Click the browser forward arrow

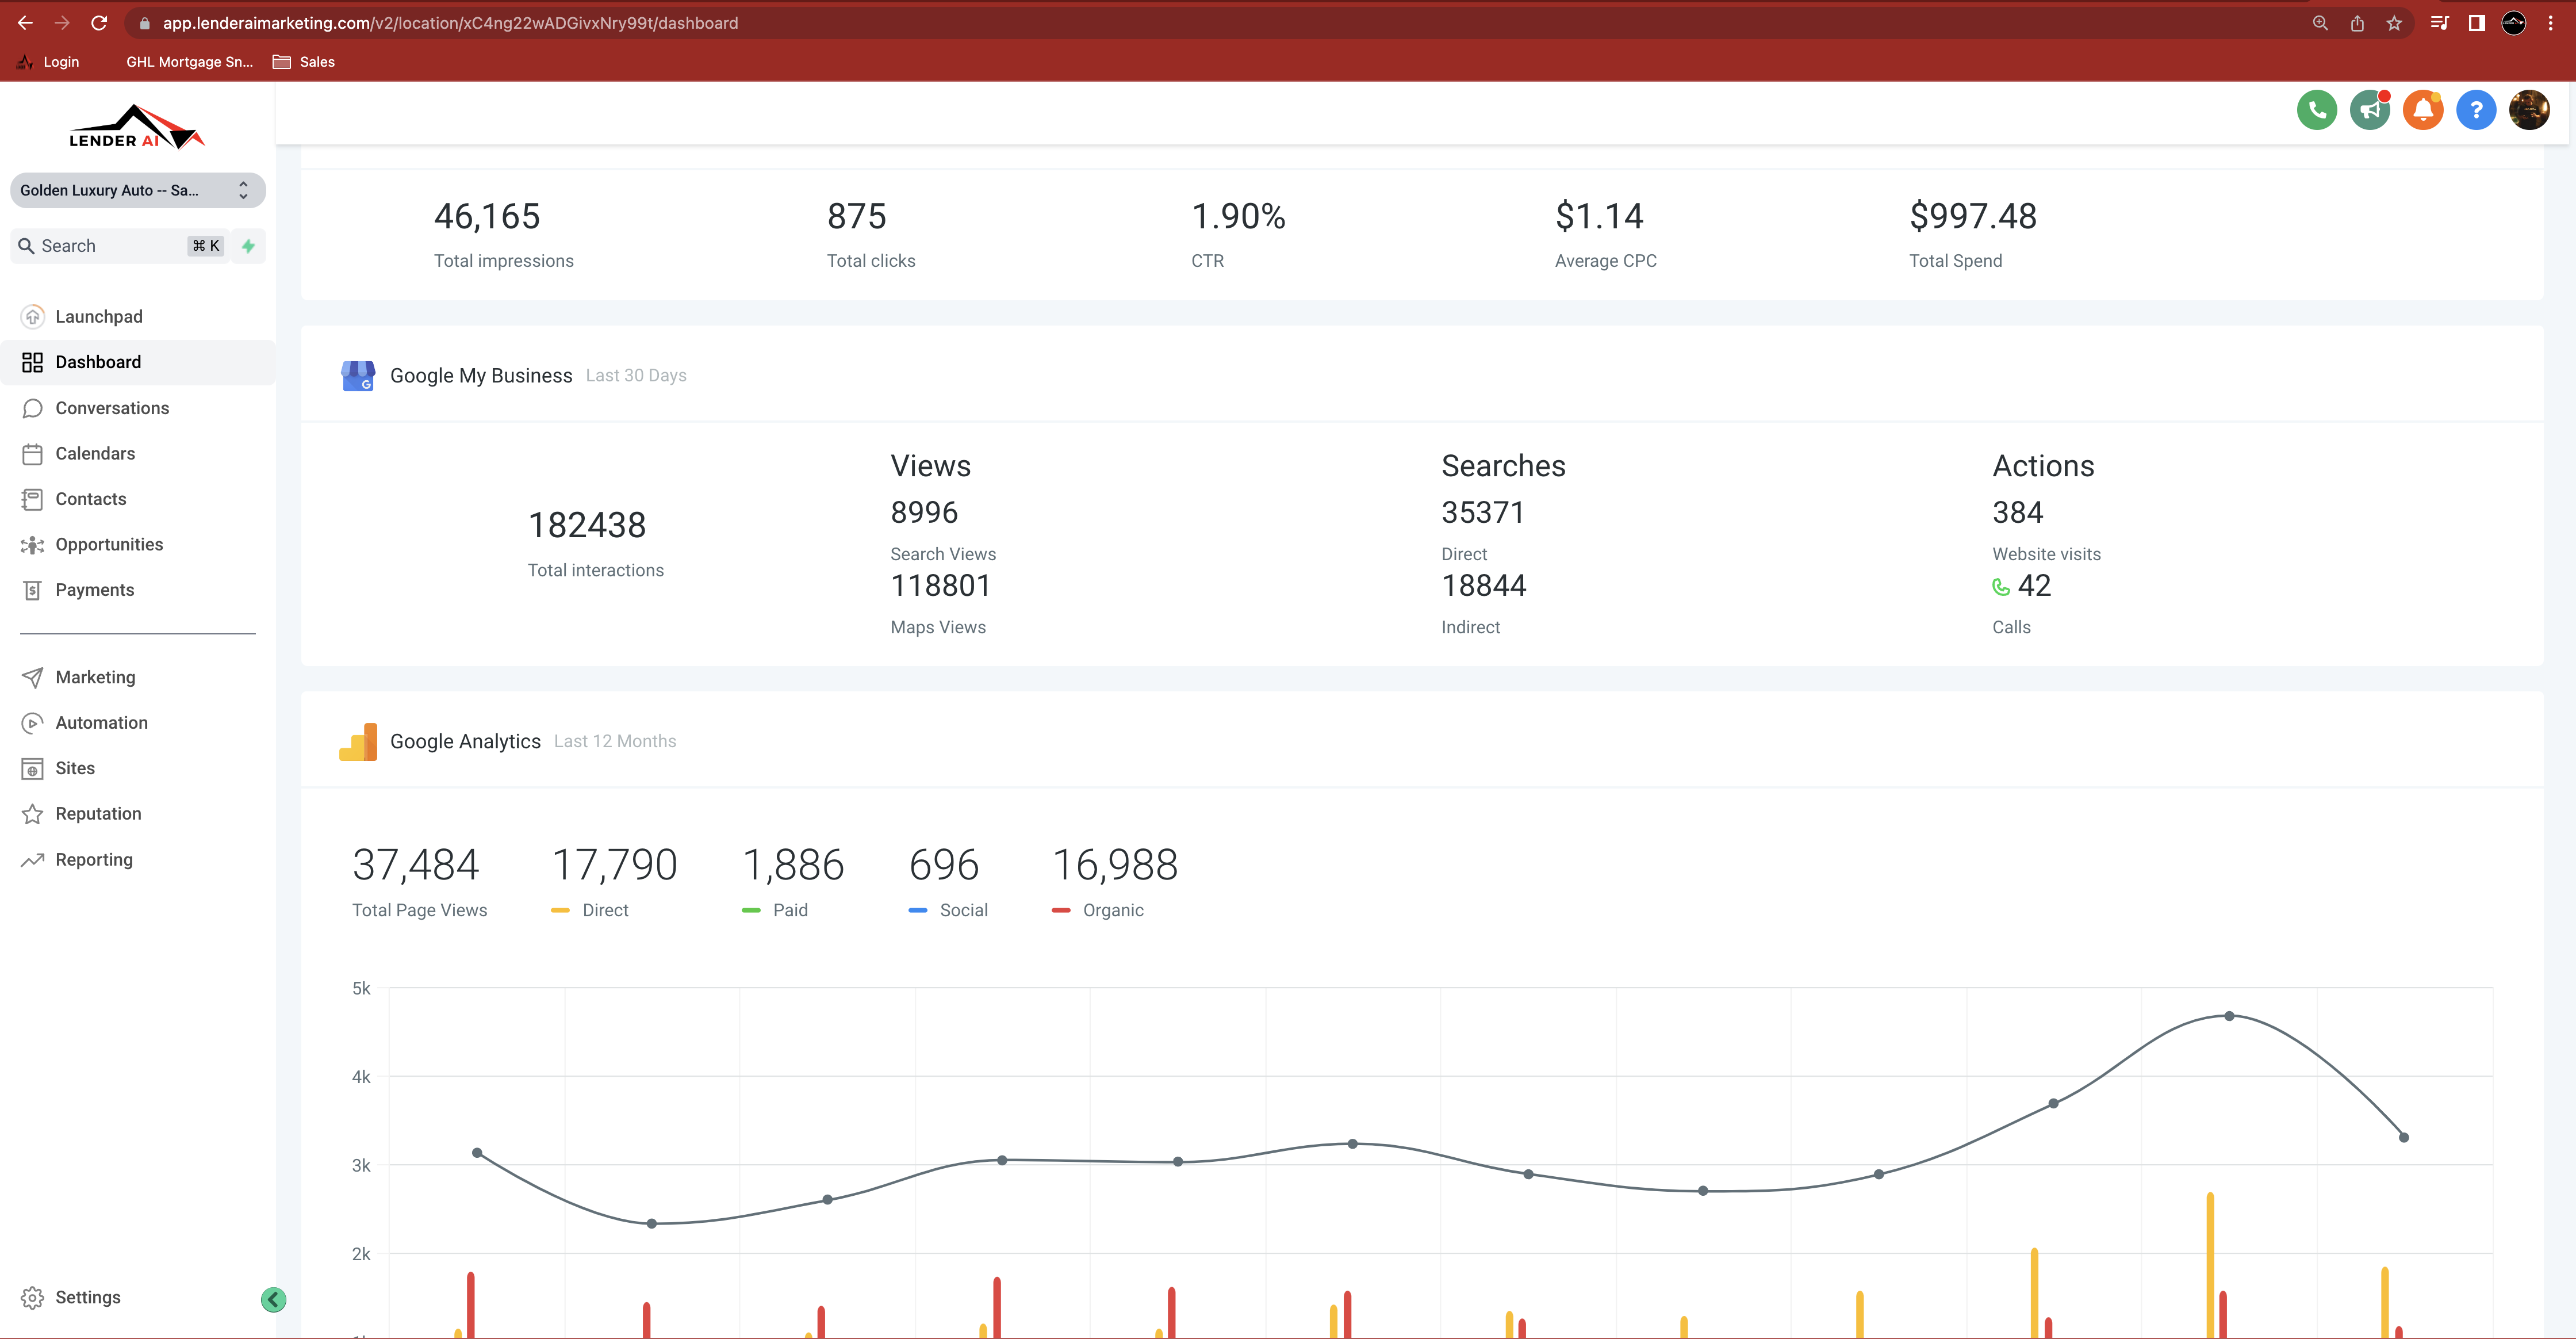coord(62,23)
